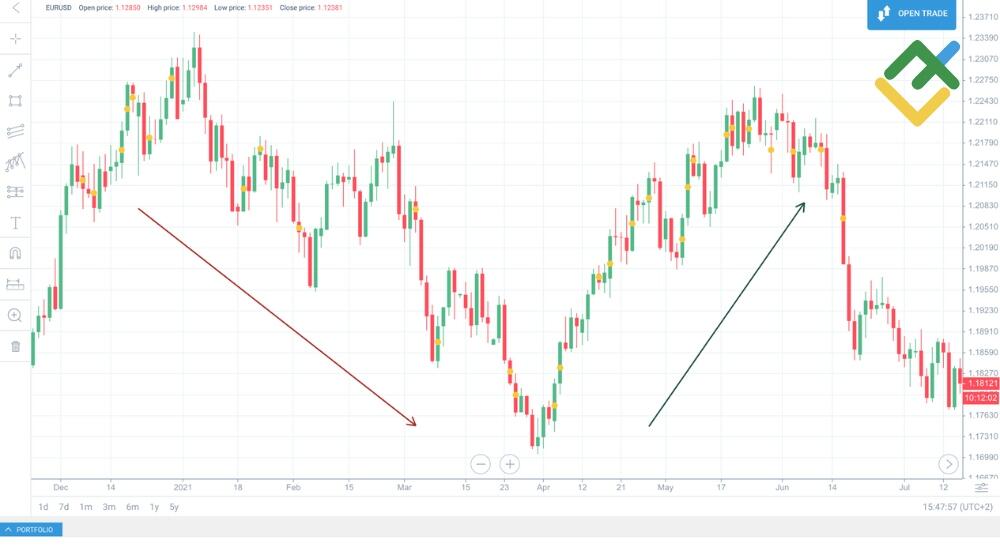Toggle the magnet snap mode
Image resolution: width=1000 pixels, height=545 pixels.
pos(15,254)
